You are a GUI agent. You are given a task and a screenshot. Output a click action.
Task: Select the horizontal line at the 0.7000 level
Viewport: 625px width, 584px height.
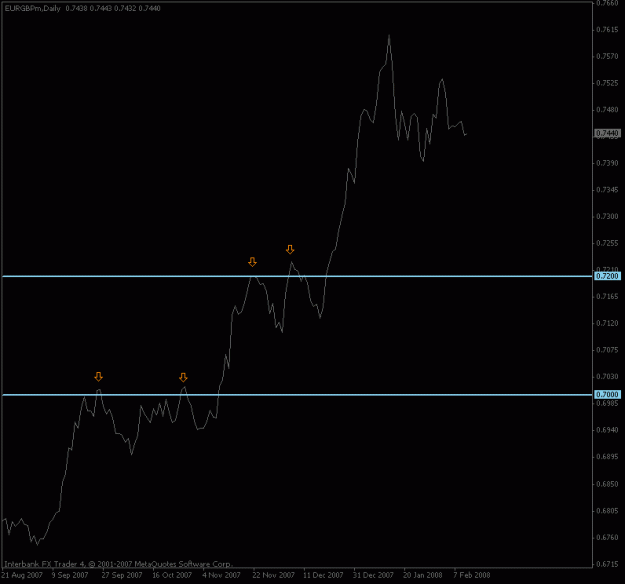pos(297,395)
